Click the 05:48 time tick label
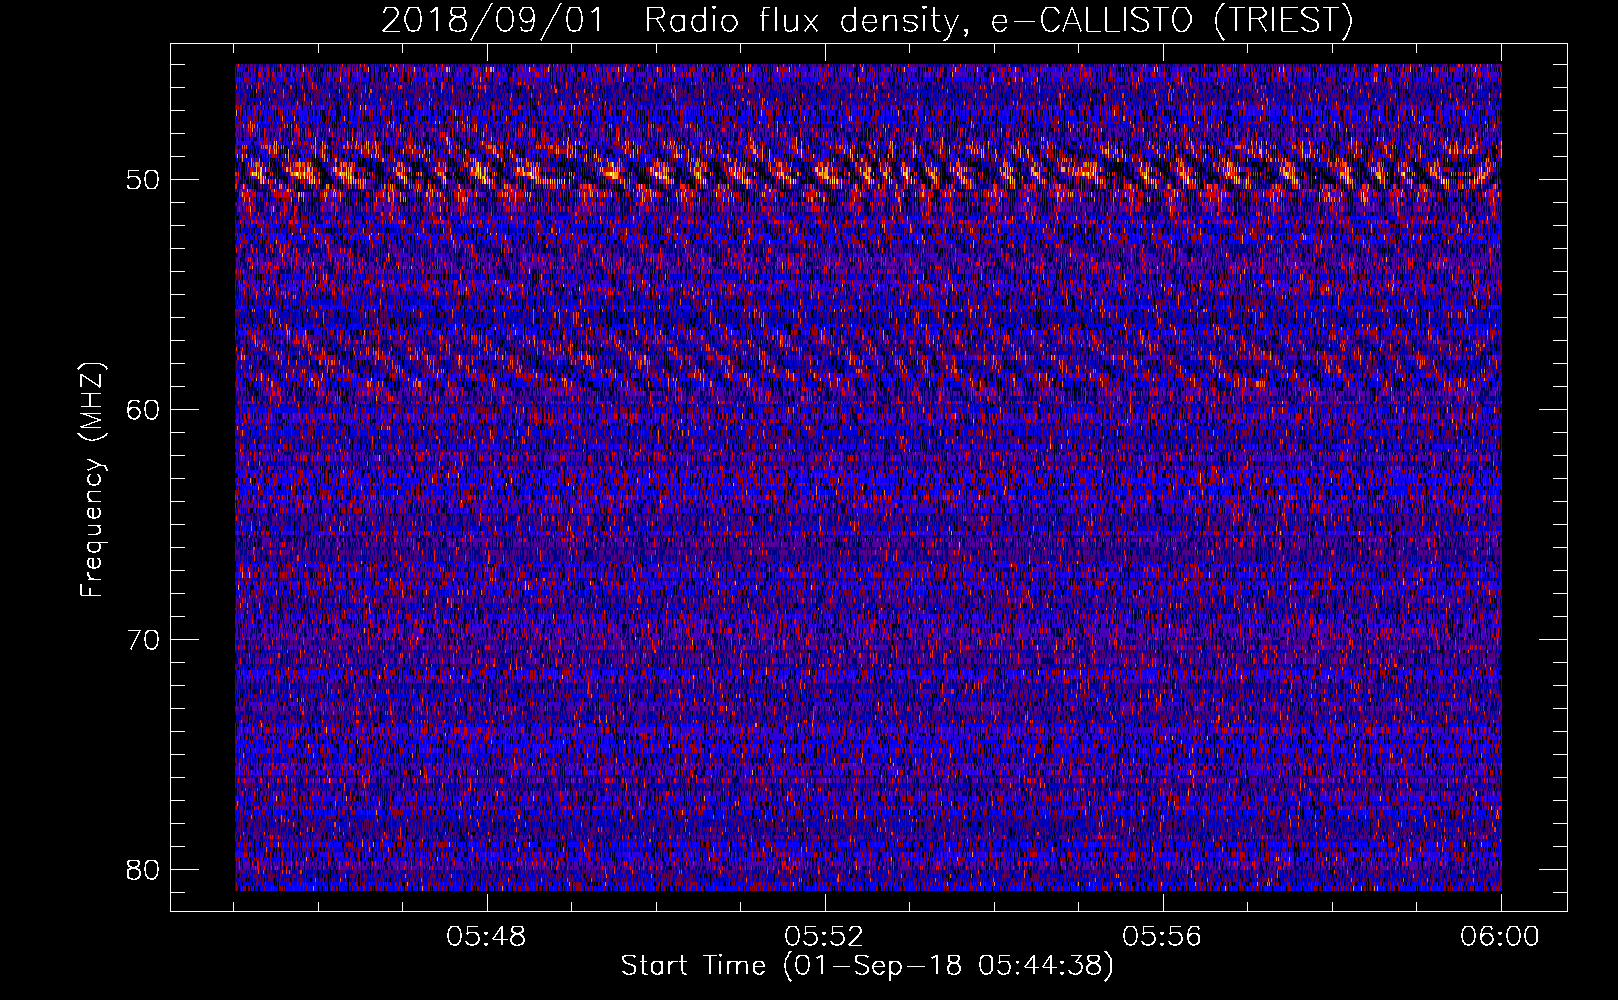This screenshot has height=1000, width=1618. [487, 937]
